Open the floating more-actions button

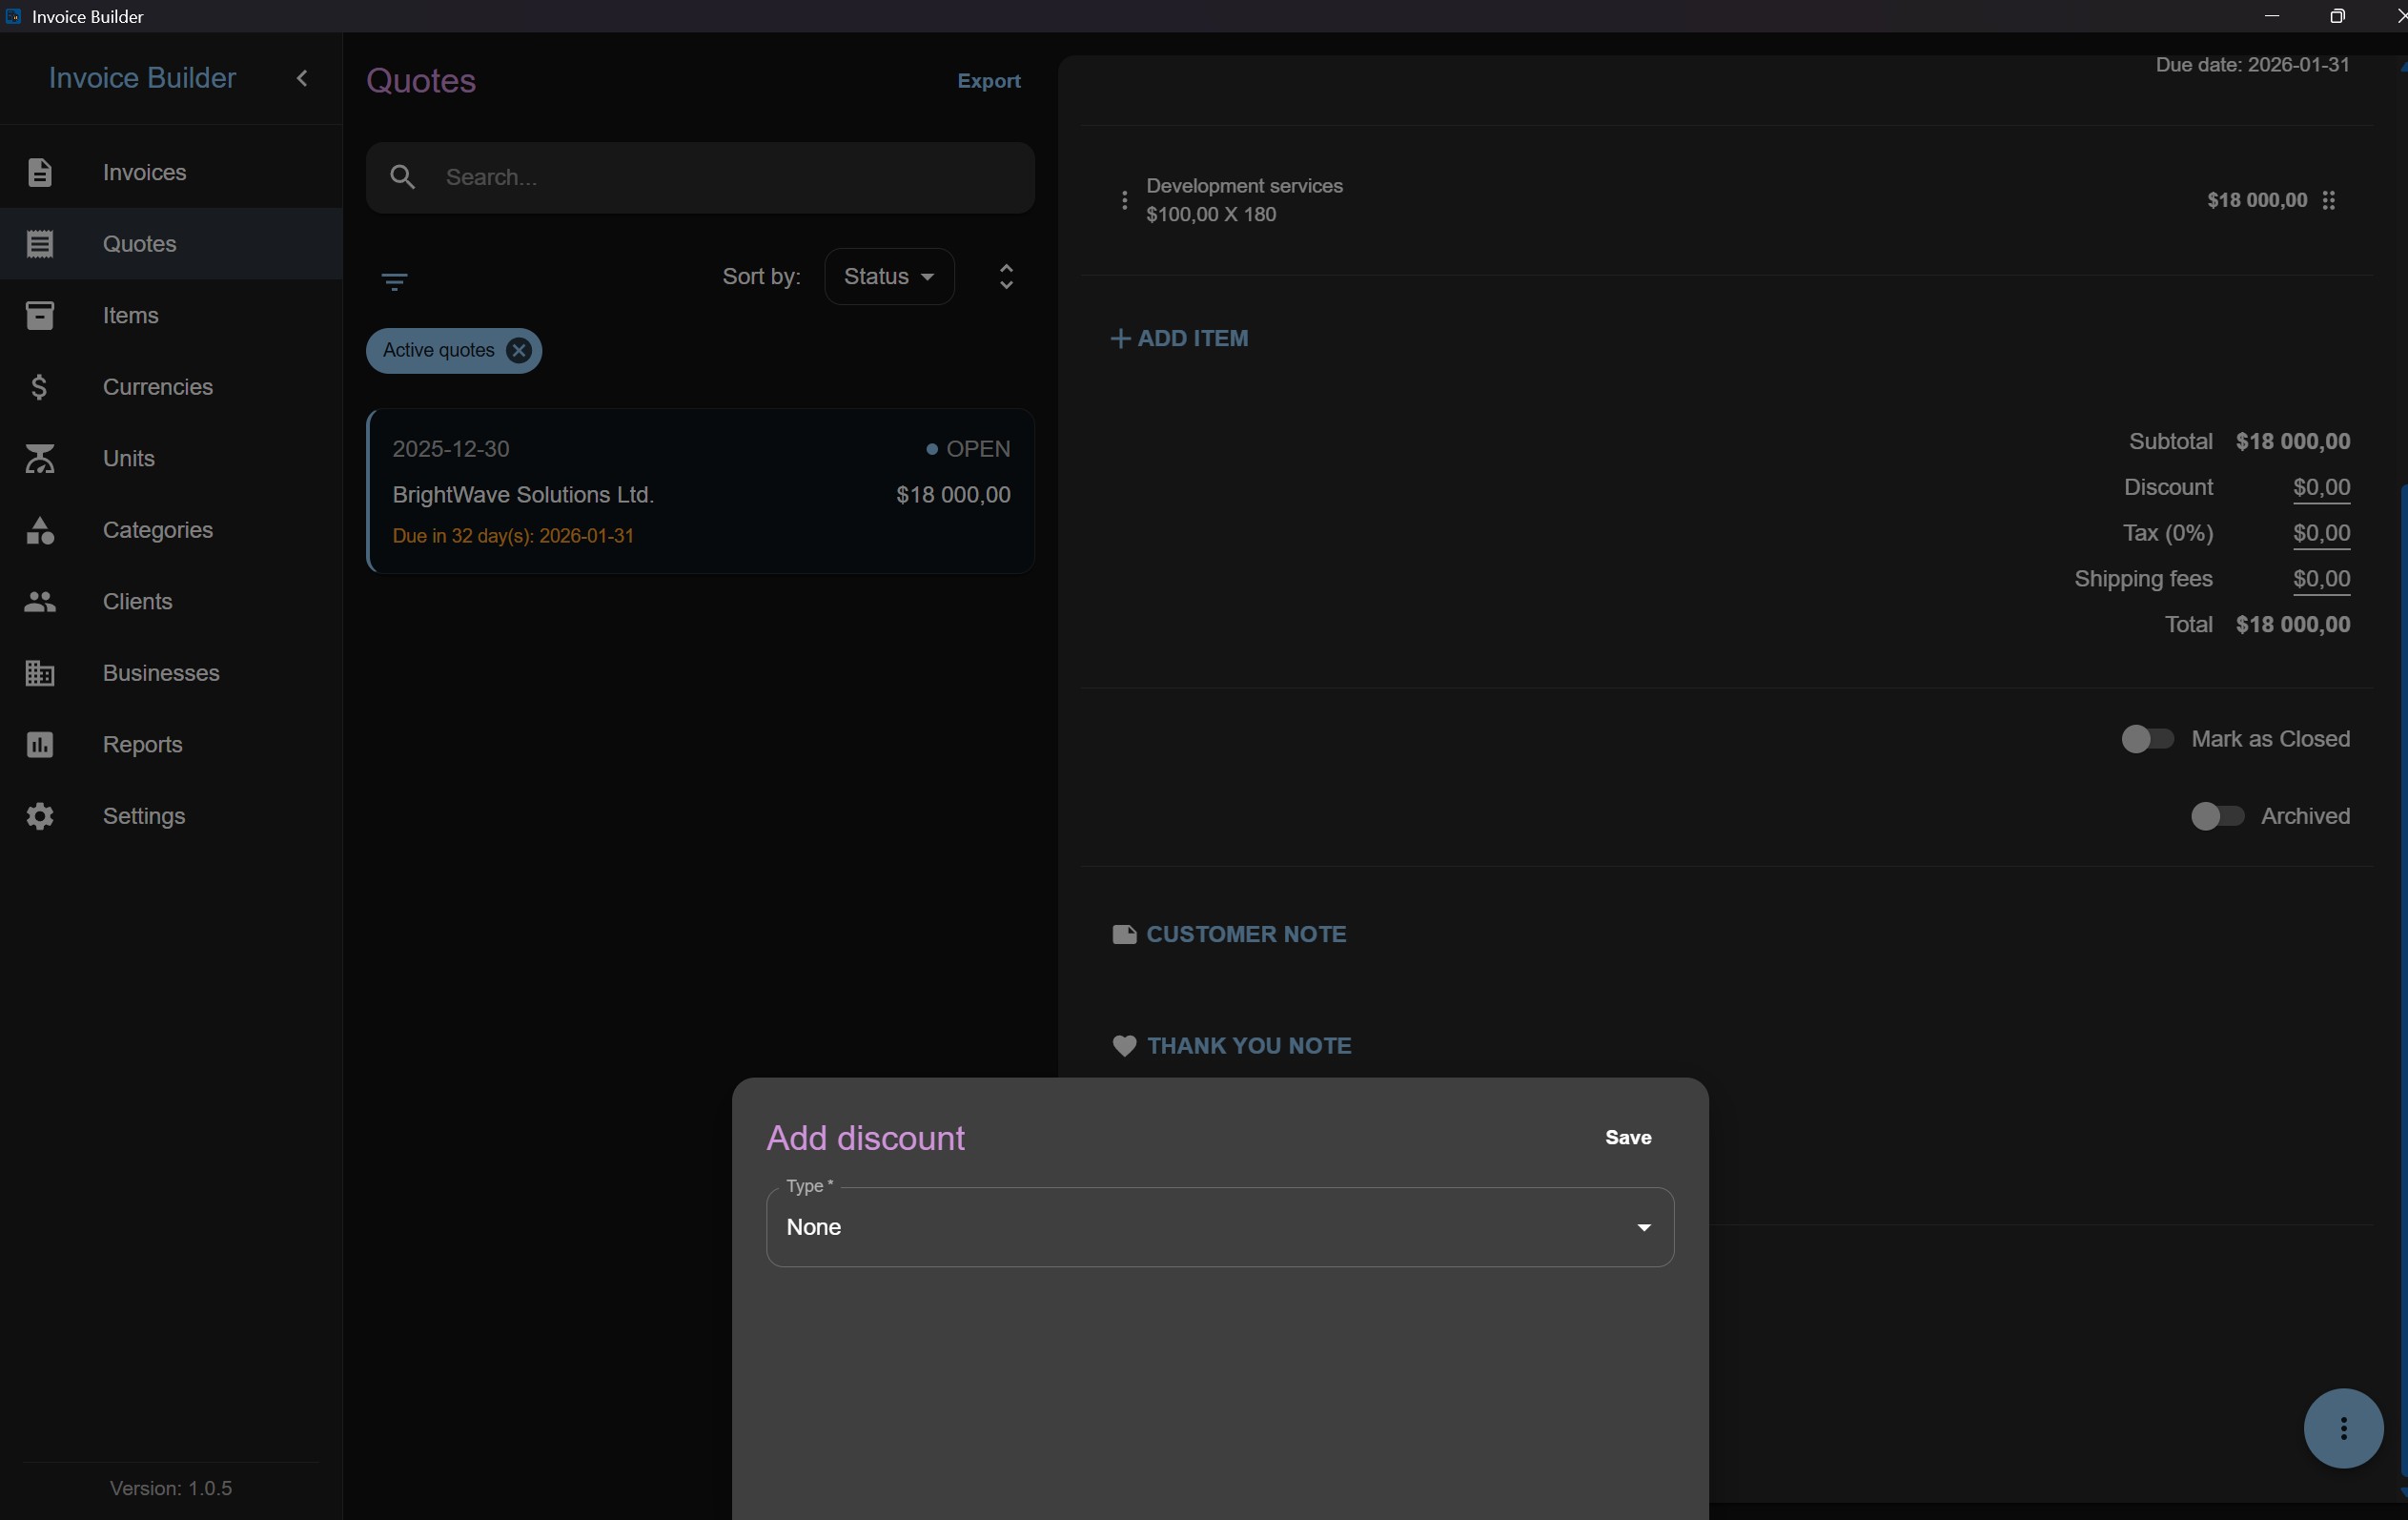(2343, 1427)
